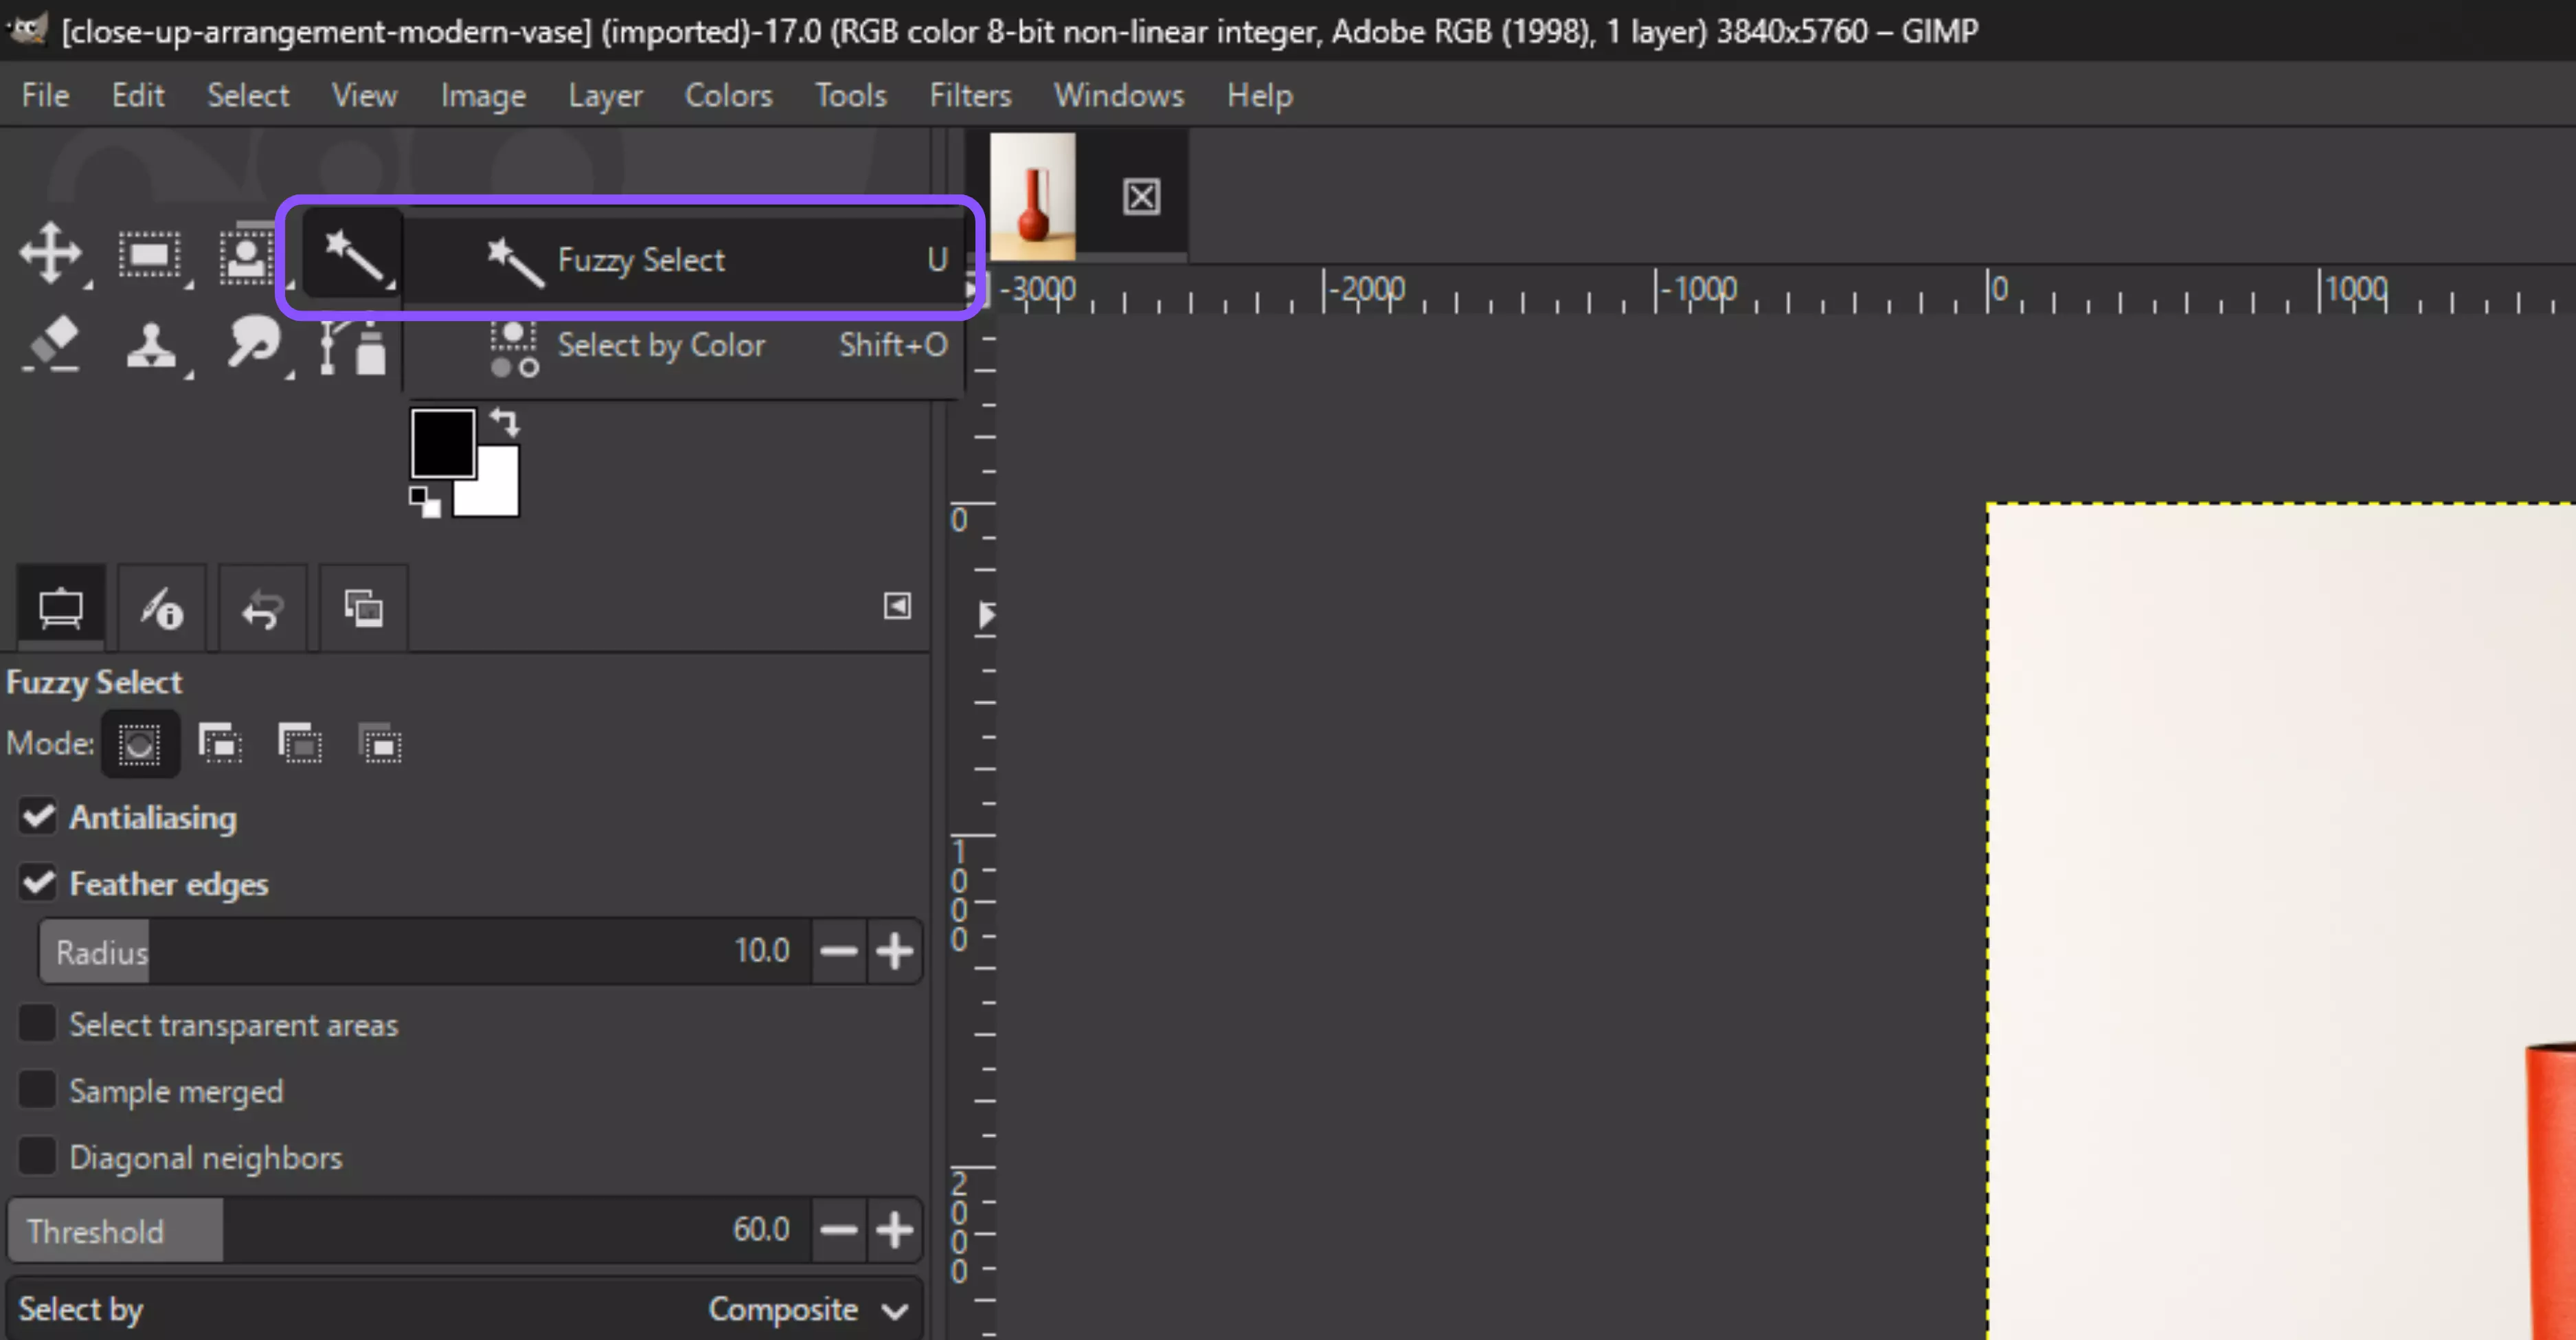2576x1340 pixels.
Task: Swap foreground and background colors
Action: click(505, 422)
